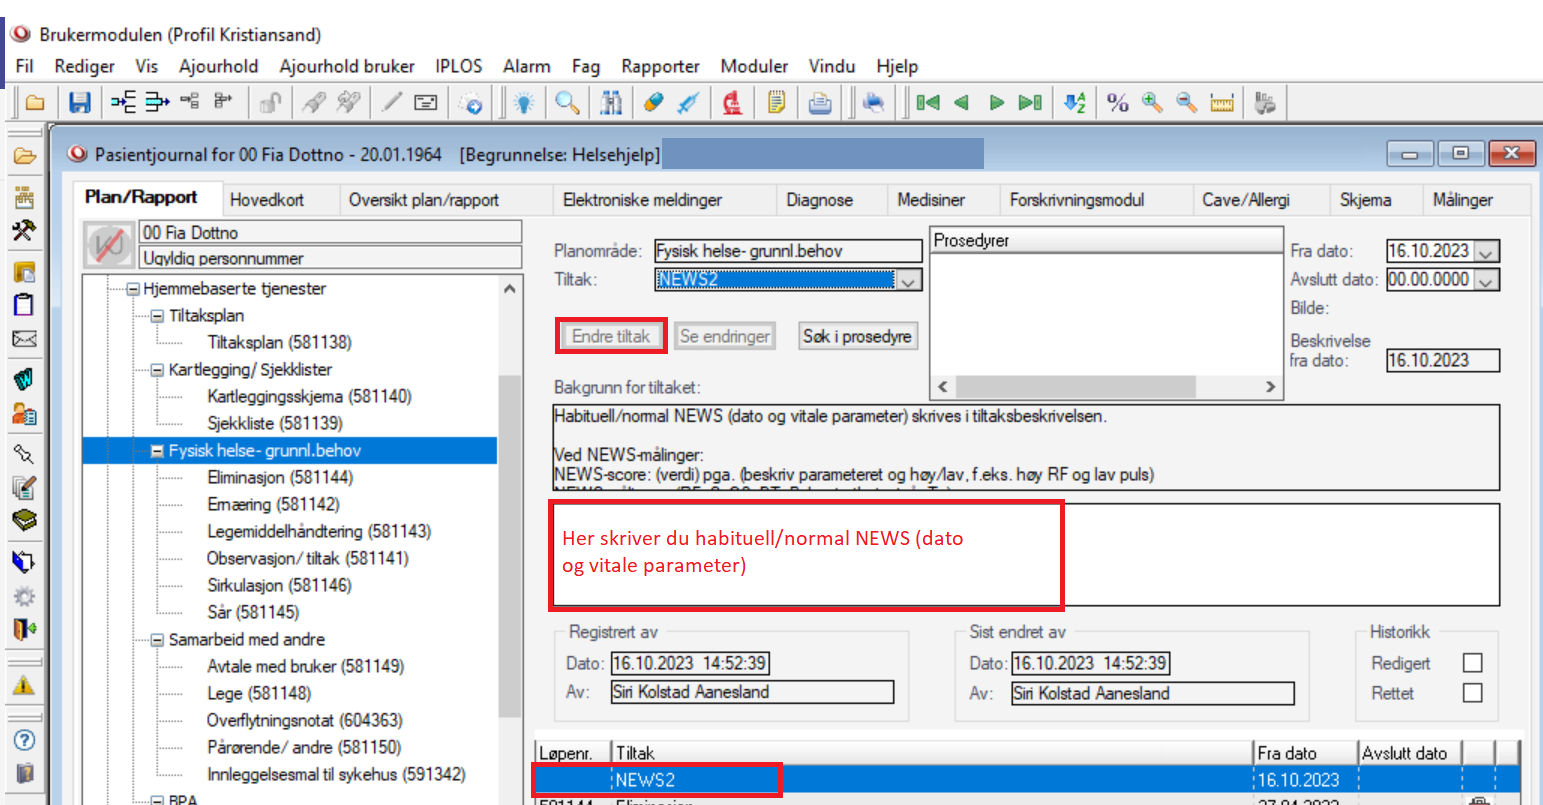This screenshot has width=1543, height=805.
Task: Click the Planområde input field
Action: coord(788,251)
